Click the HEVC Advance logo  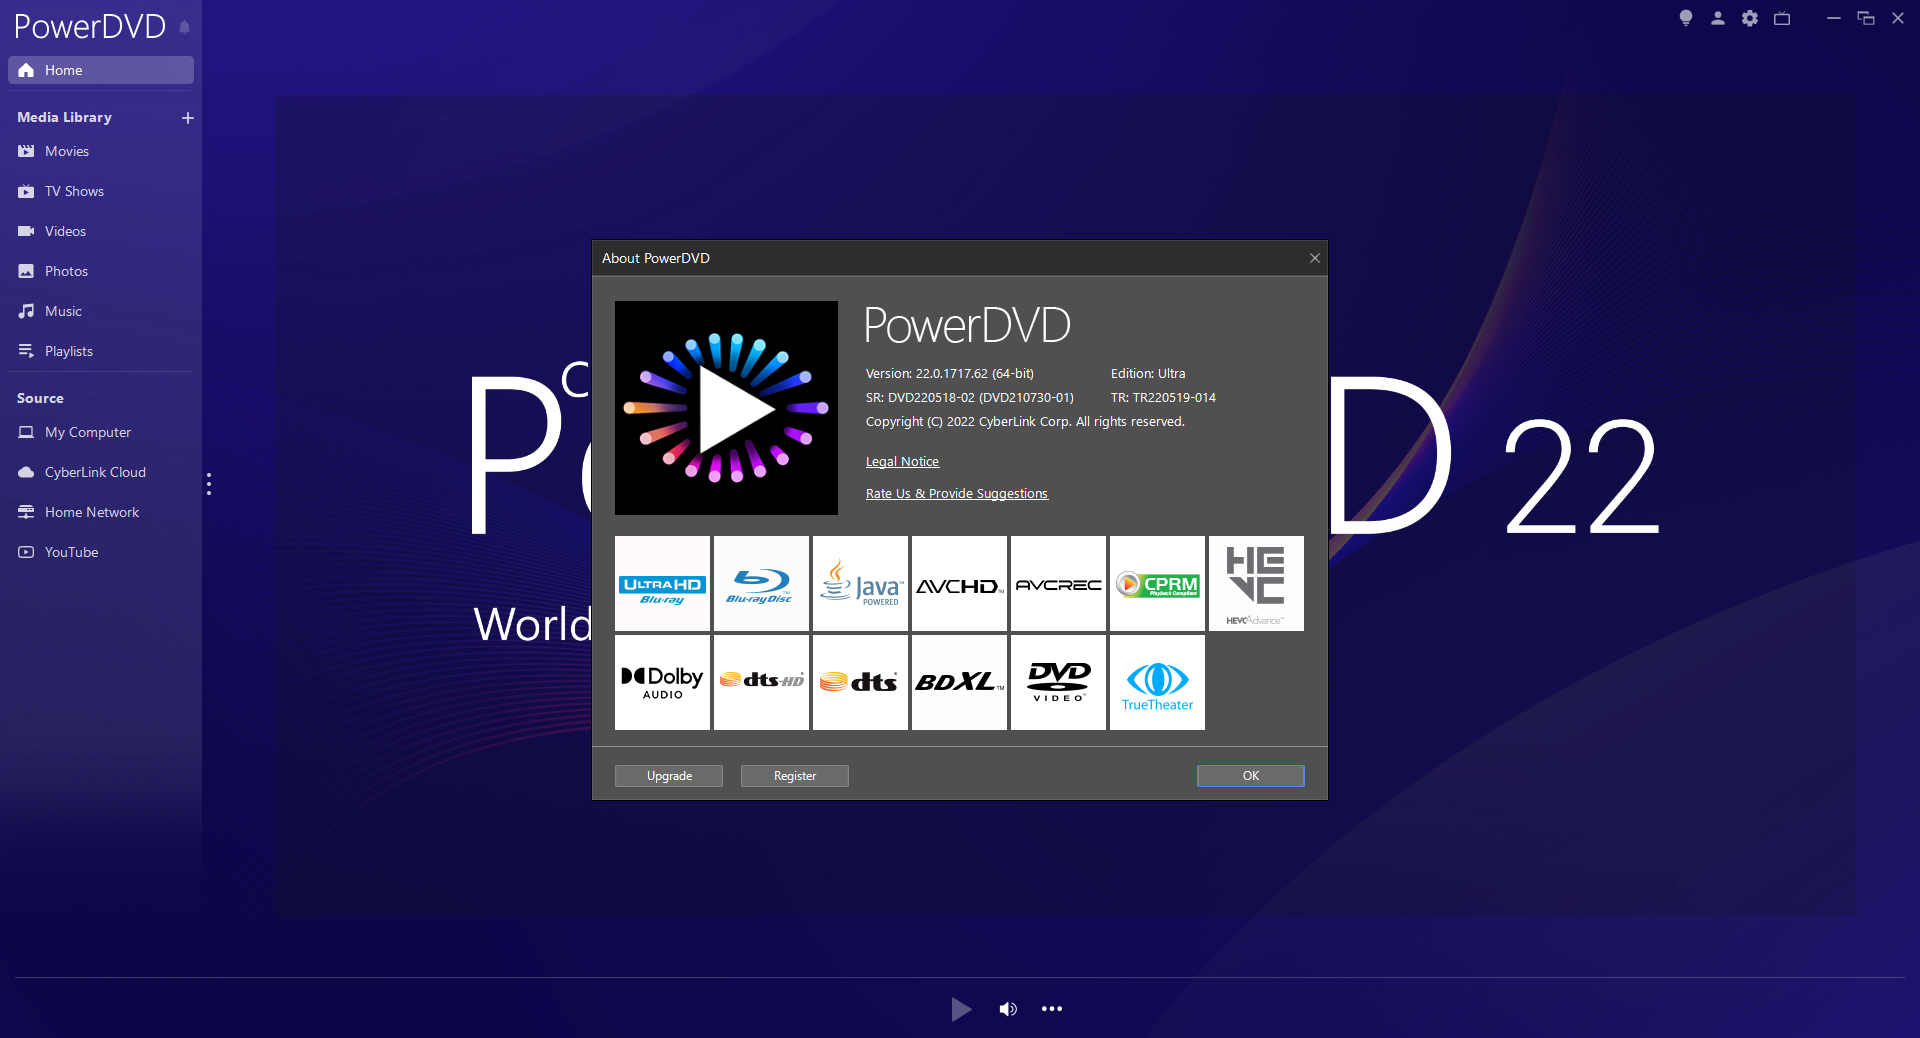(1256, 584)
